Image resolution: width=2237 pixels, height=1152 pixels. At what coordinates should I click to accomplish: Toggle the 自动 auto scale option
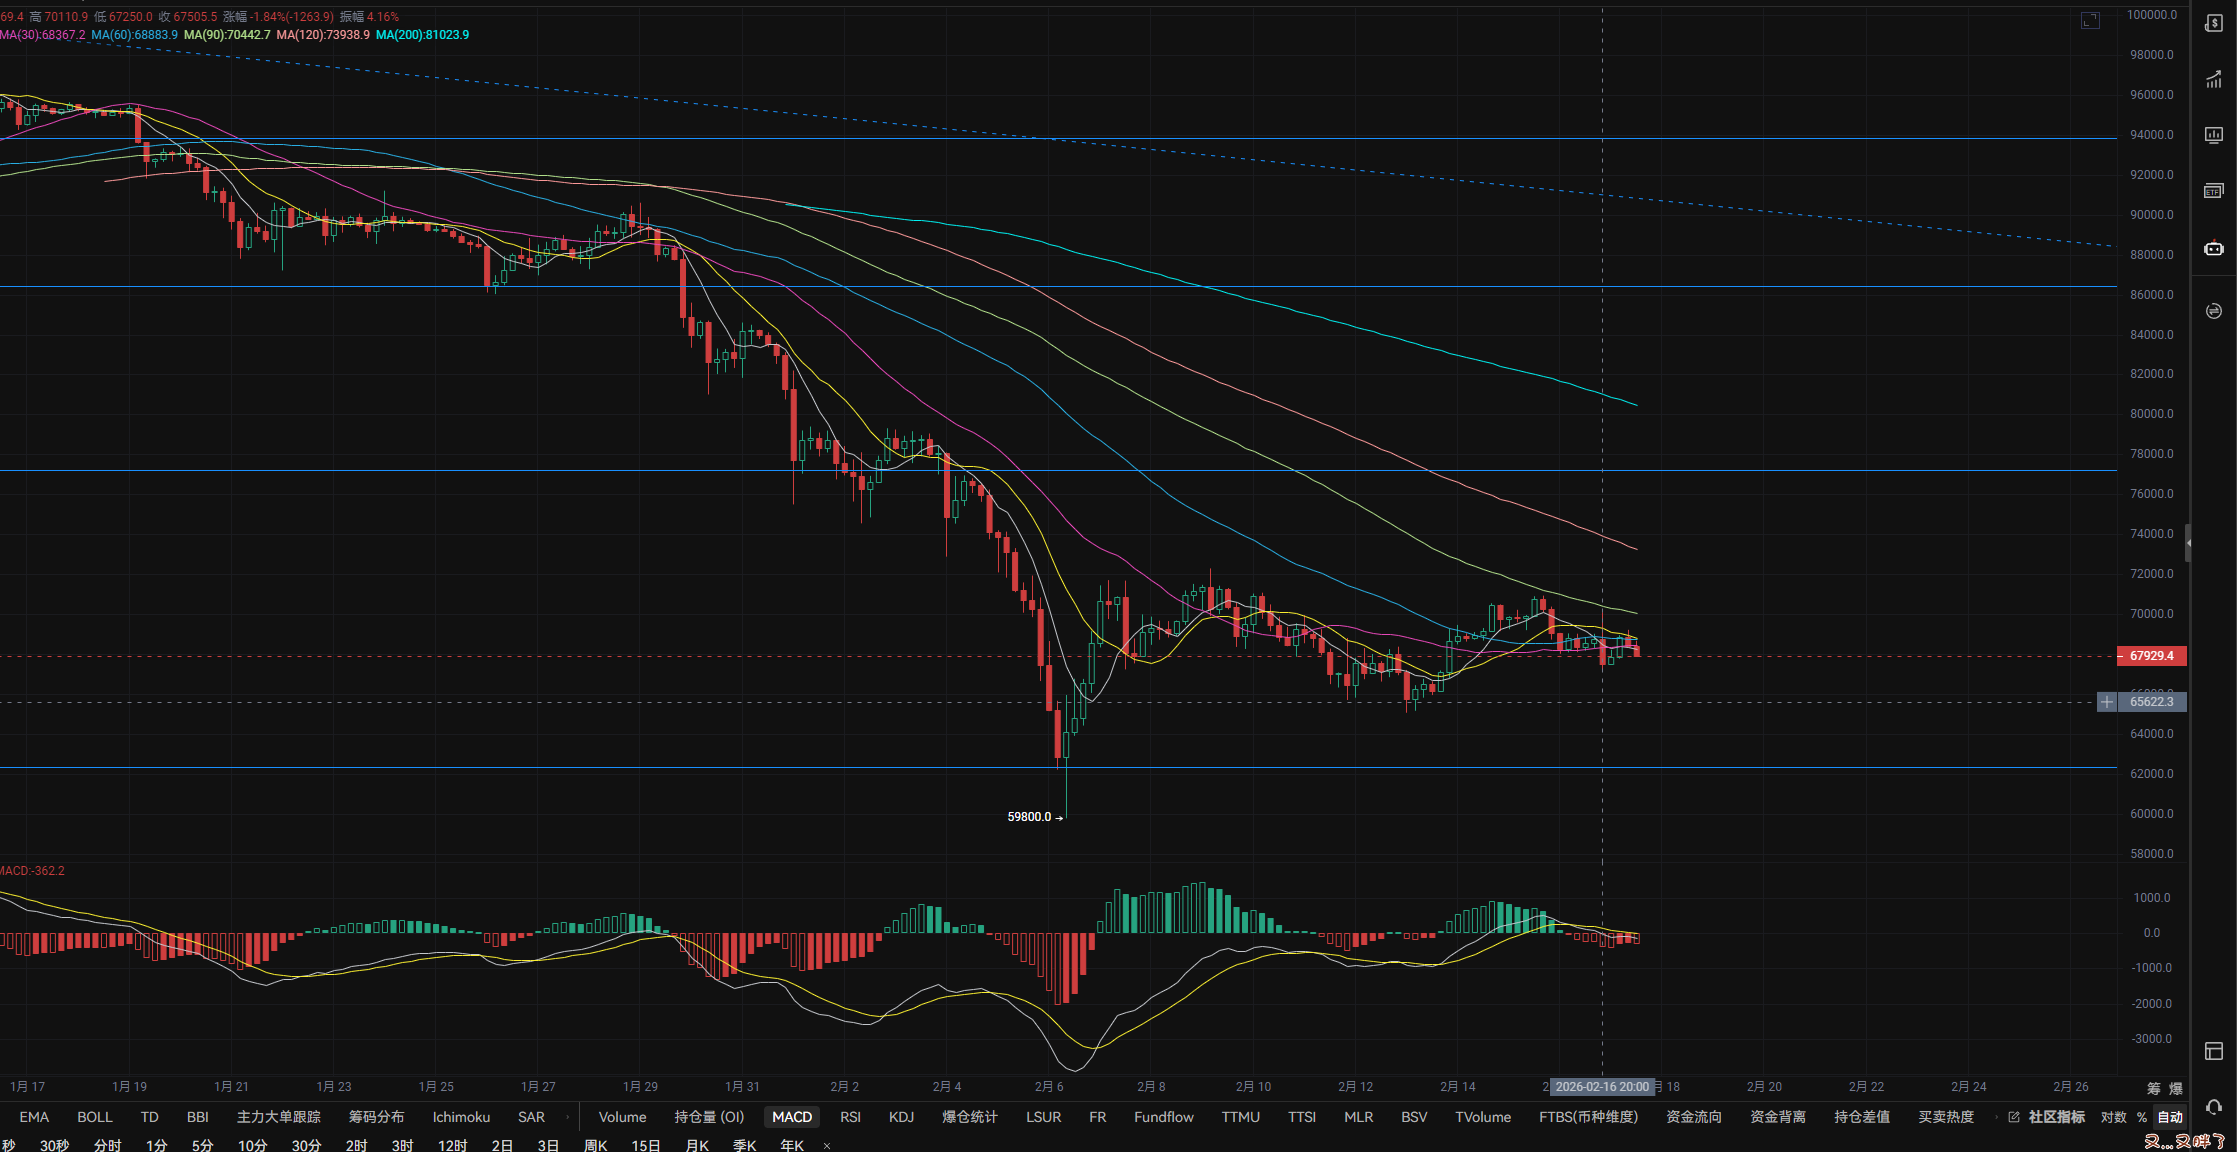coord(2169,1117)
